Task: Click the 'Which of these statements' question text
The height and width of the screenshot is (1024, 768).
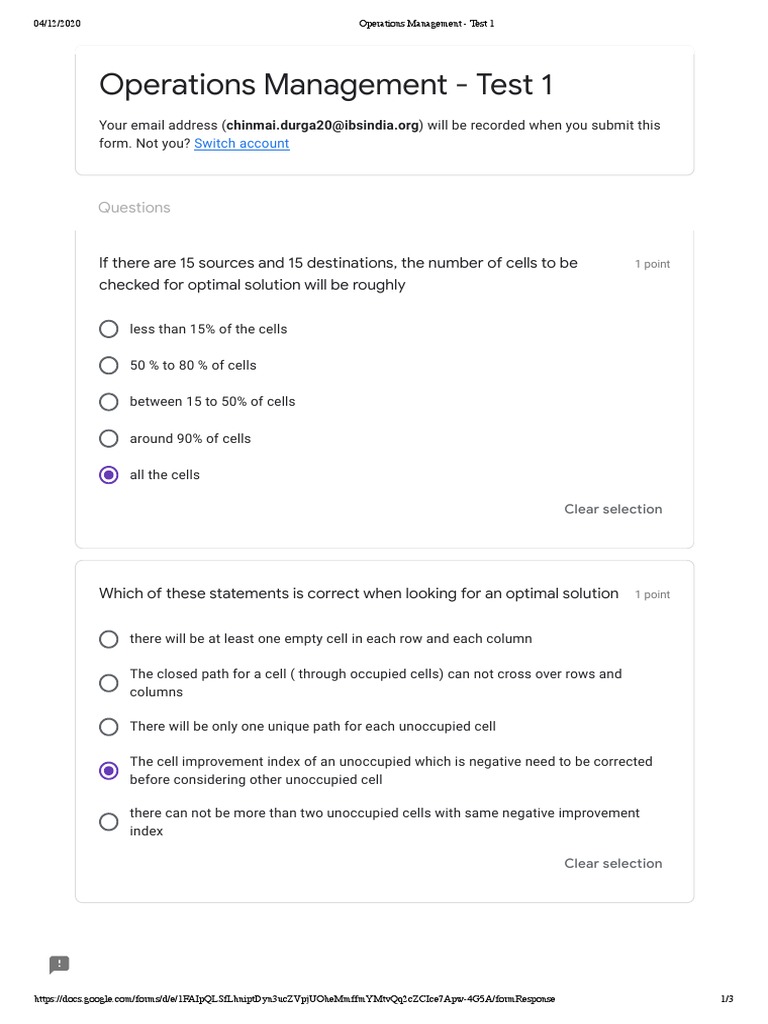Action: 358,593
